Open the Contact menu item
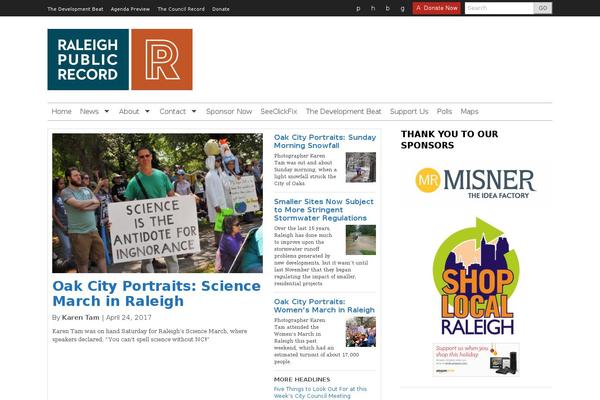 (173, 111)
